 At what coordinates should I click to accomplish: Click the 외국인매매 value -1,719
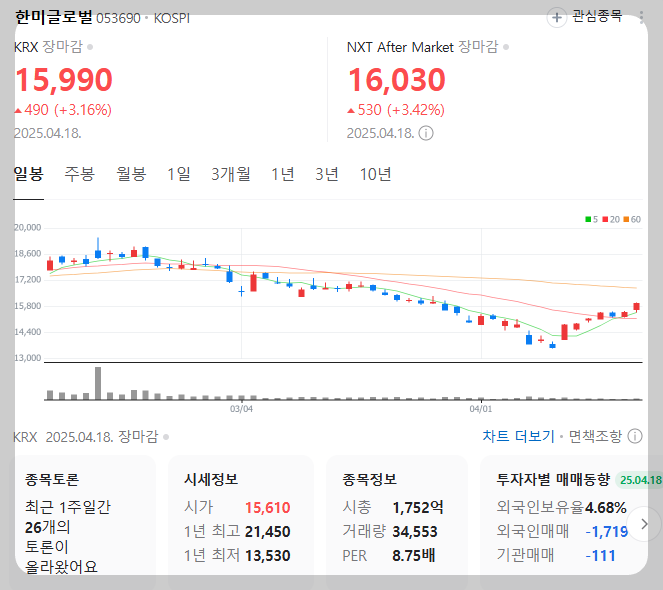(x=607, y=532)
